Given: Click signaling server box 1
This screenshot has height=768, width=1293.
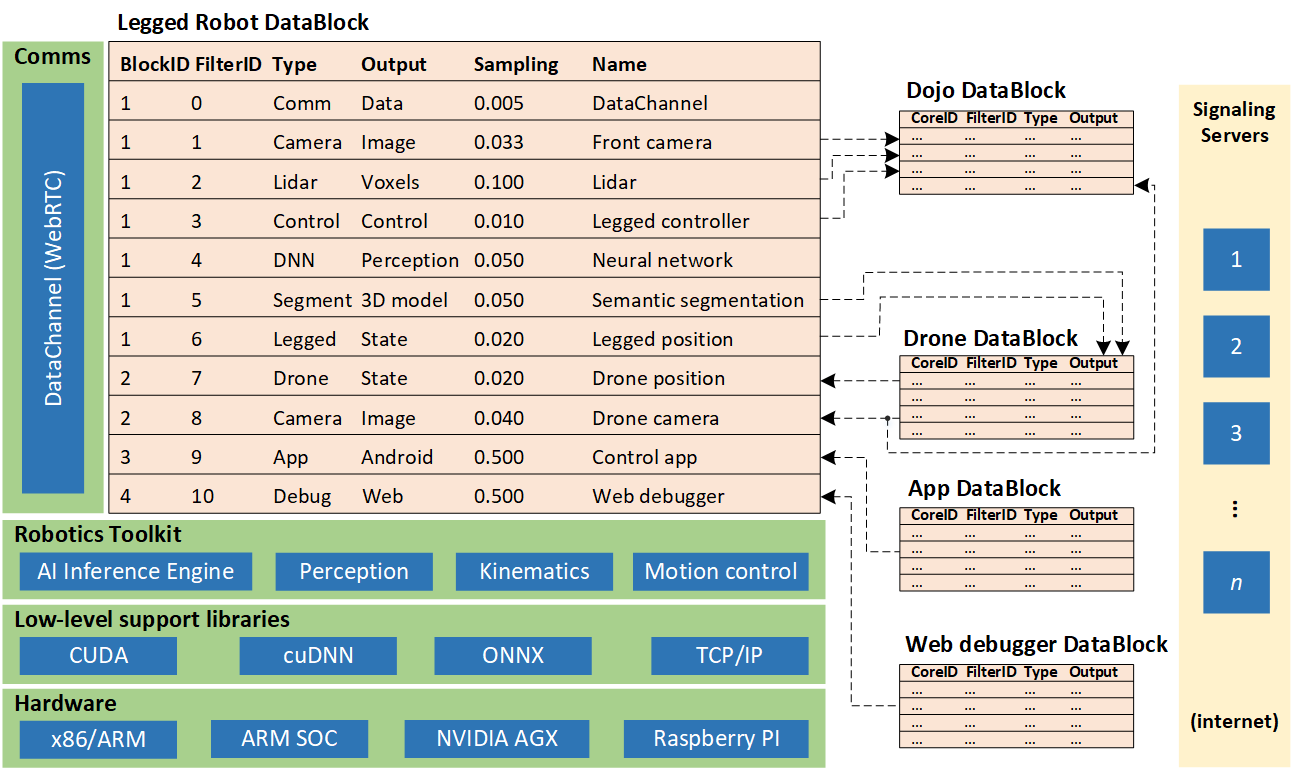Looking at the screenshot, I should click(x=1236, y=260).
